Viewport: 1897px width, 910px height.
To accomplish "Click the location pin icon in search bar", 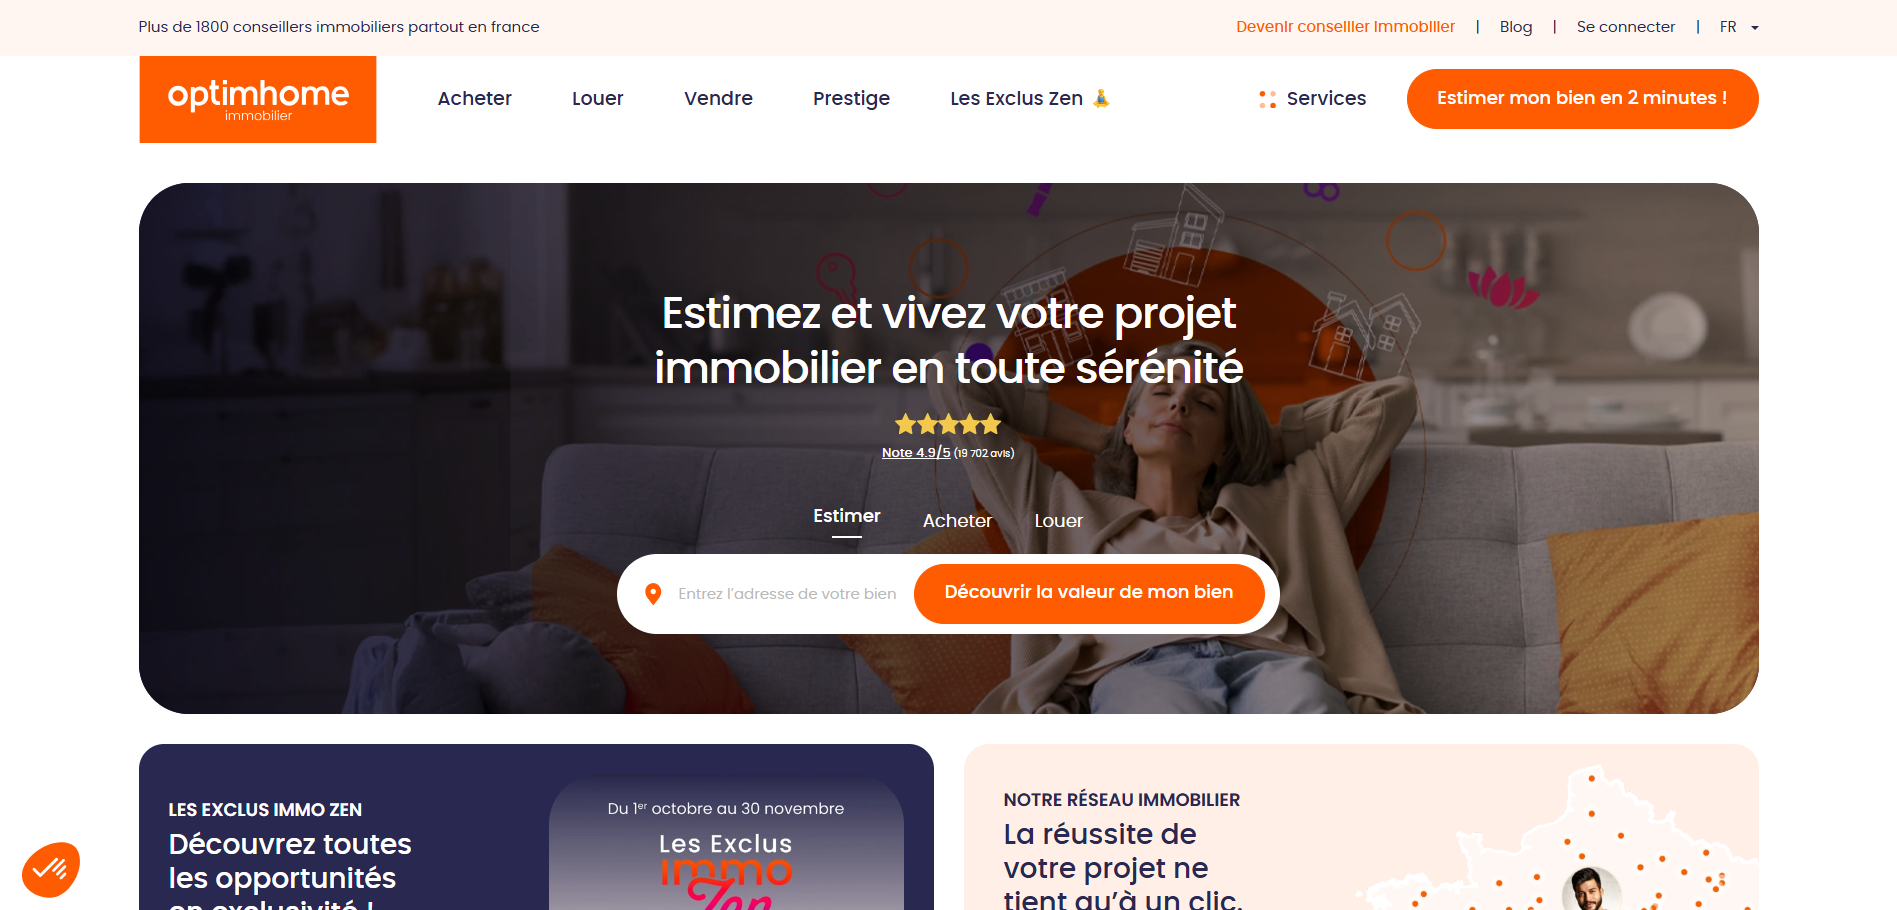I will pyautogui.click(x=653, y=594).
